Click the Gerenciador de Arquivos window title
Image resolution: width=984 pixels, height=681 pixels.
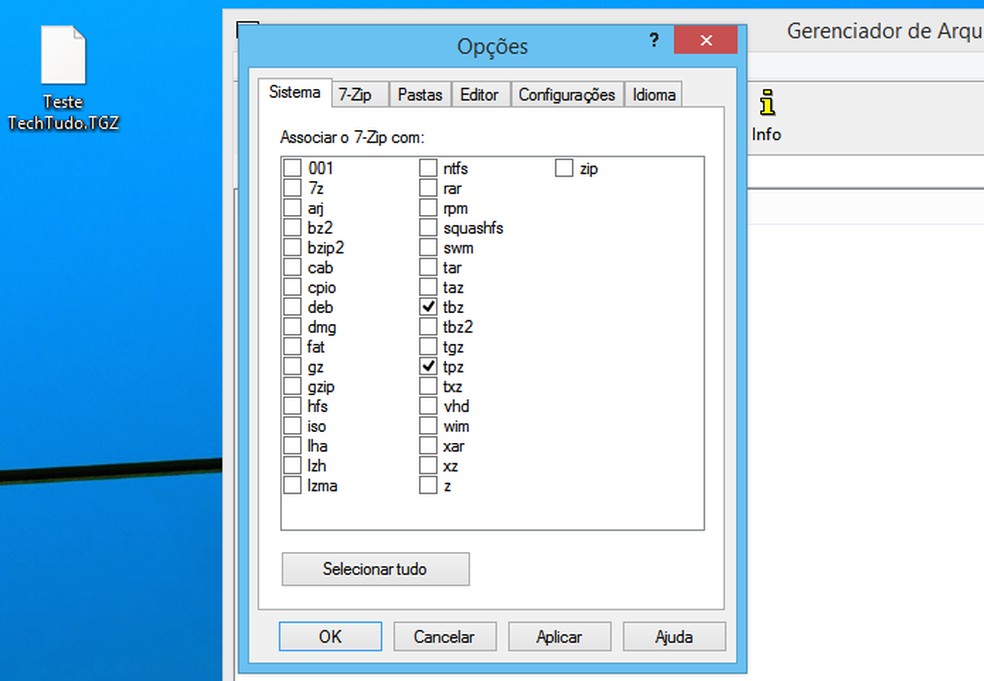(885, 31)
